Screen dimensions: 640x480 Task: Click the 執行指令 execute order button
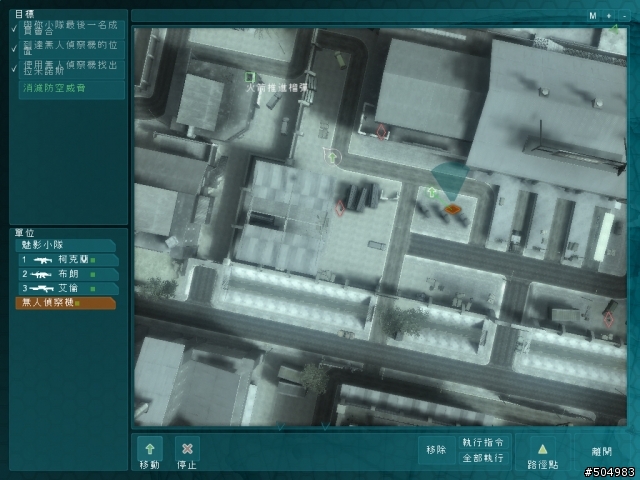click(x=483, y=442)
